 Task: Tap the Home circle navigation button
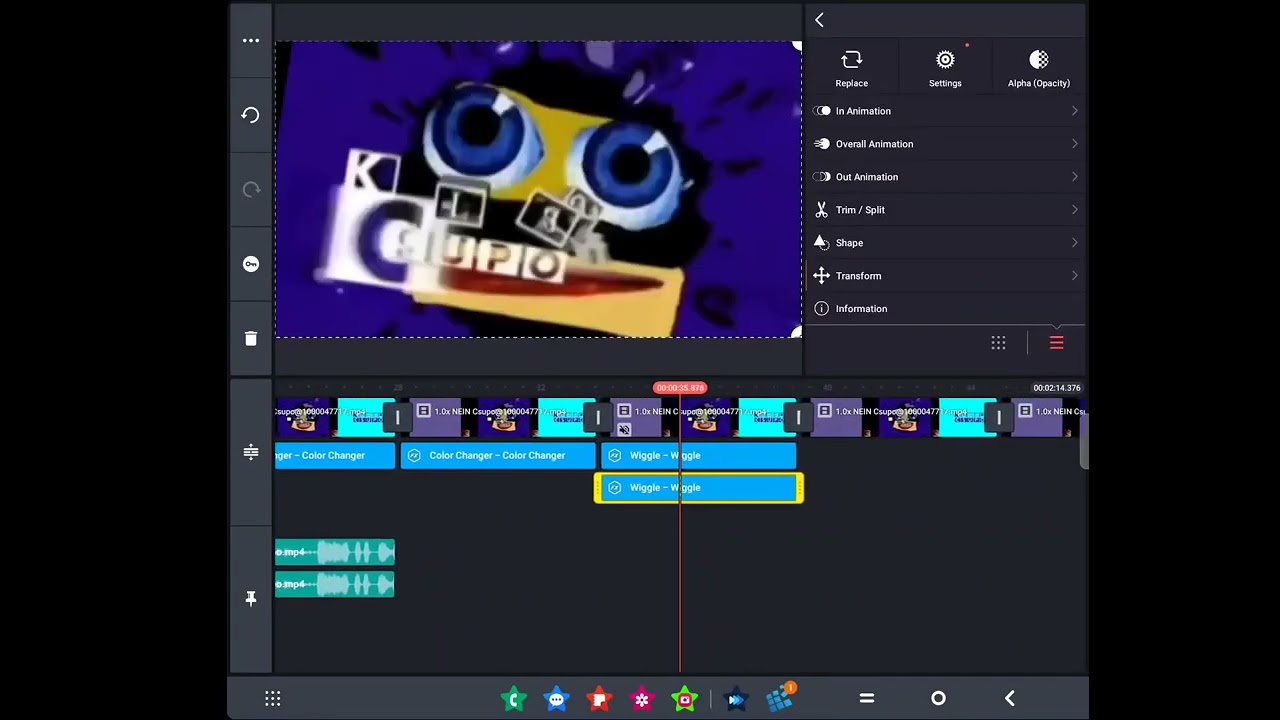click(x=938, y=699)
